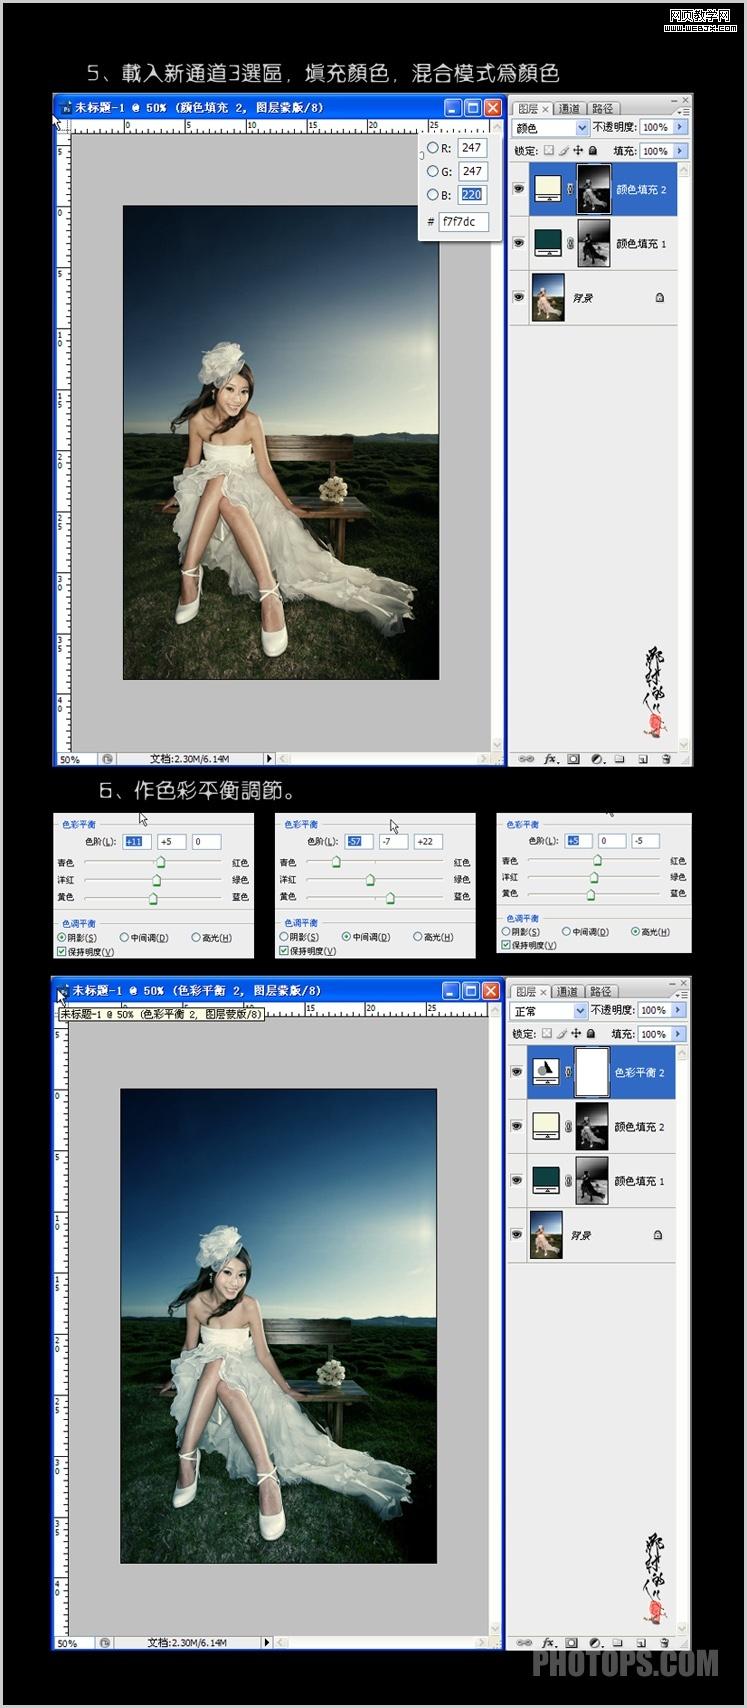Switch to 通道 tab in top panel
Screen dimensions: 747x1708
pyautogui.click(x=569, y=109)
